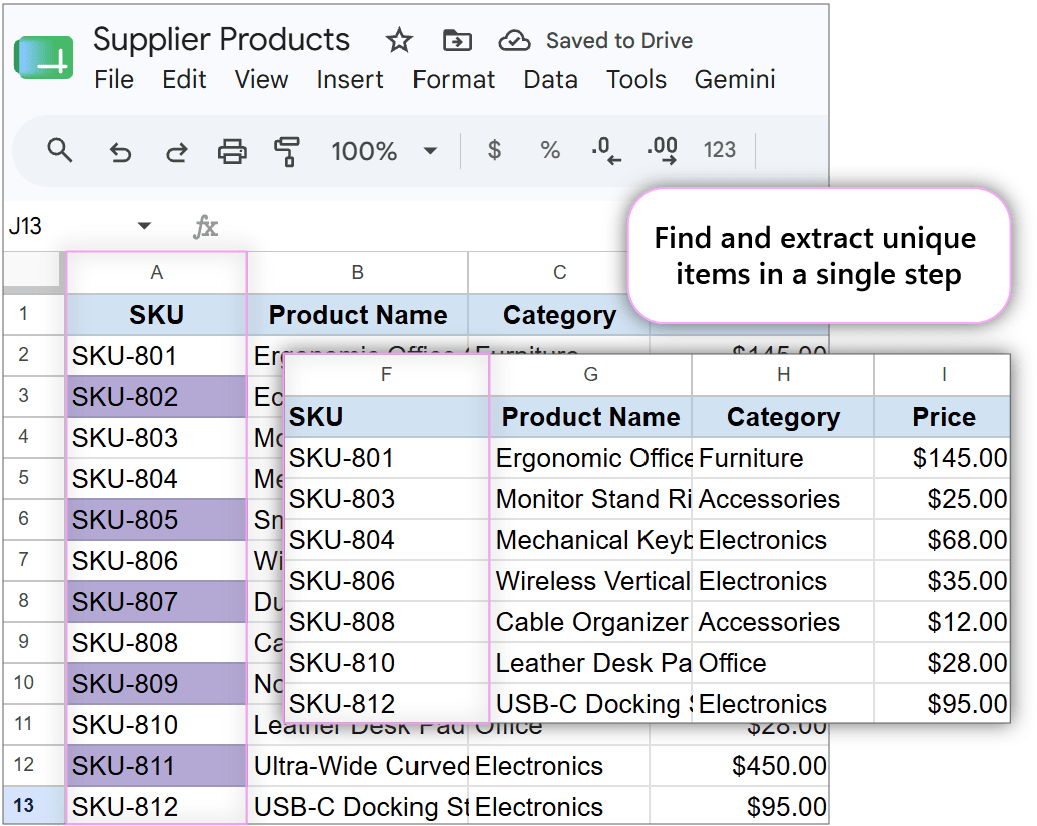Open the View menu
This screenshot has width=1037, height=826.
click(x=261, y=79)
